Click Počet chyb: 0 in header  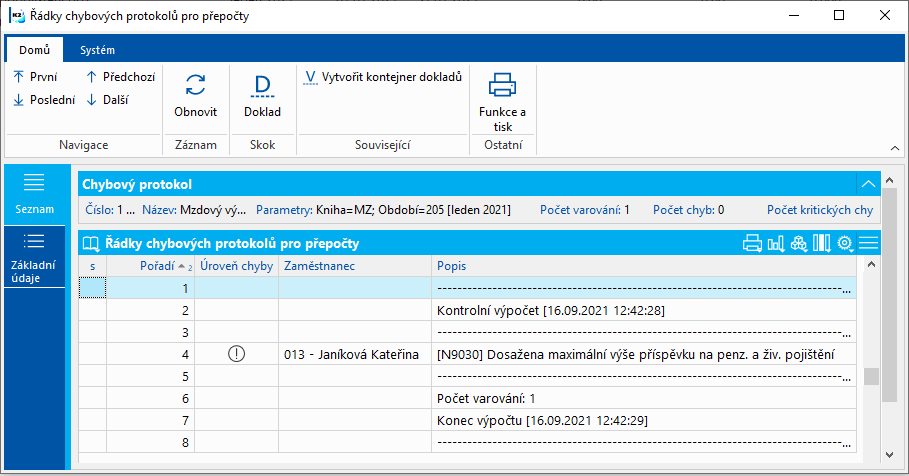point(689,210)
